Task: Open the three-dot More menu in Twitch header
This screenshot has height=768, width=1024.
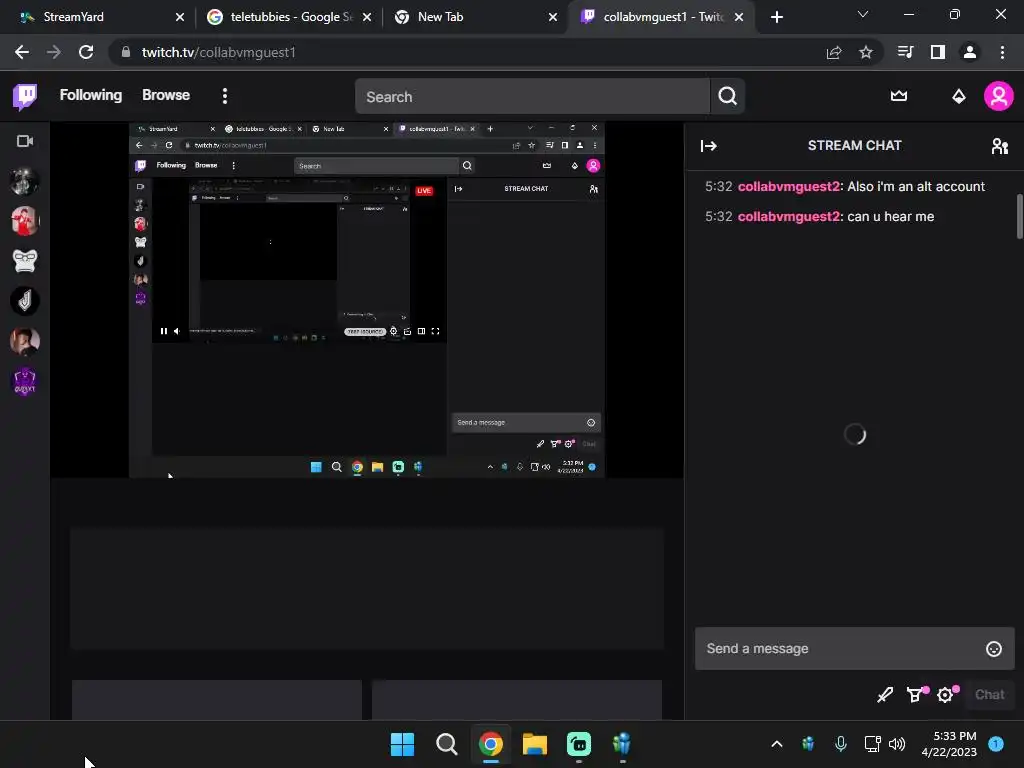Action: (x=225, y=96)
